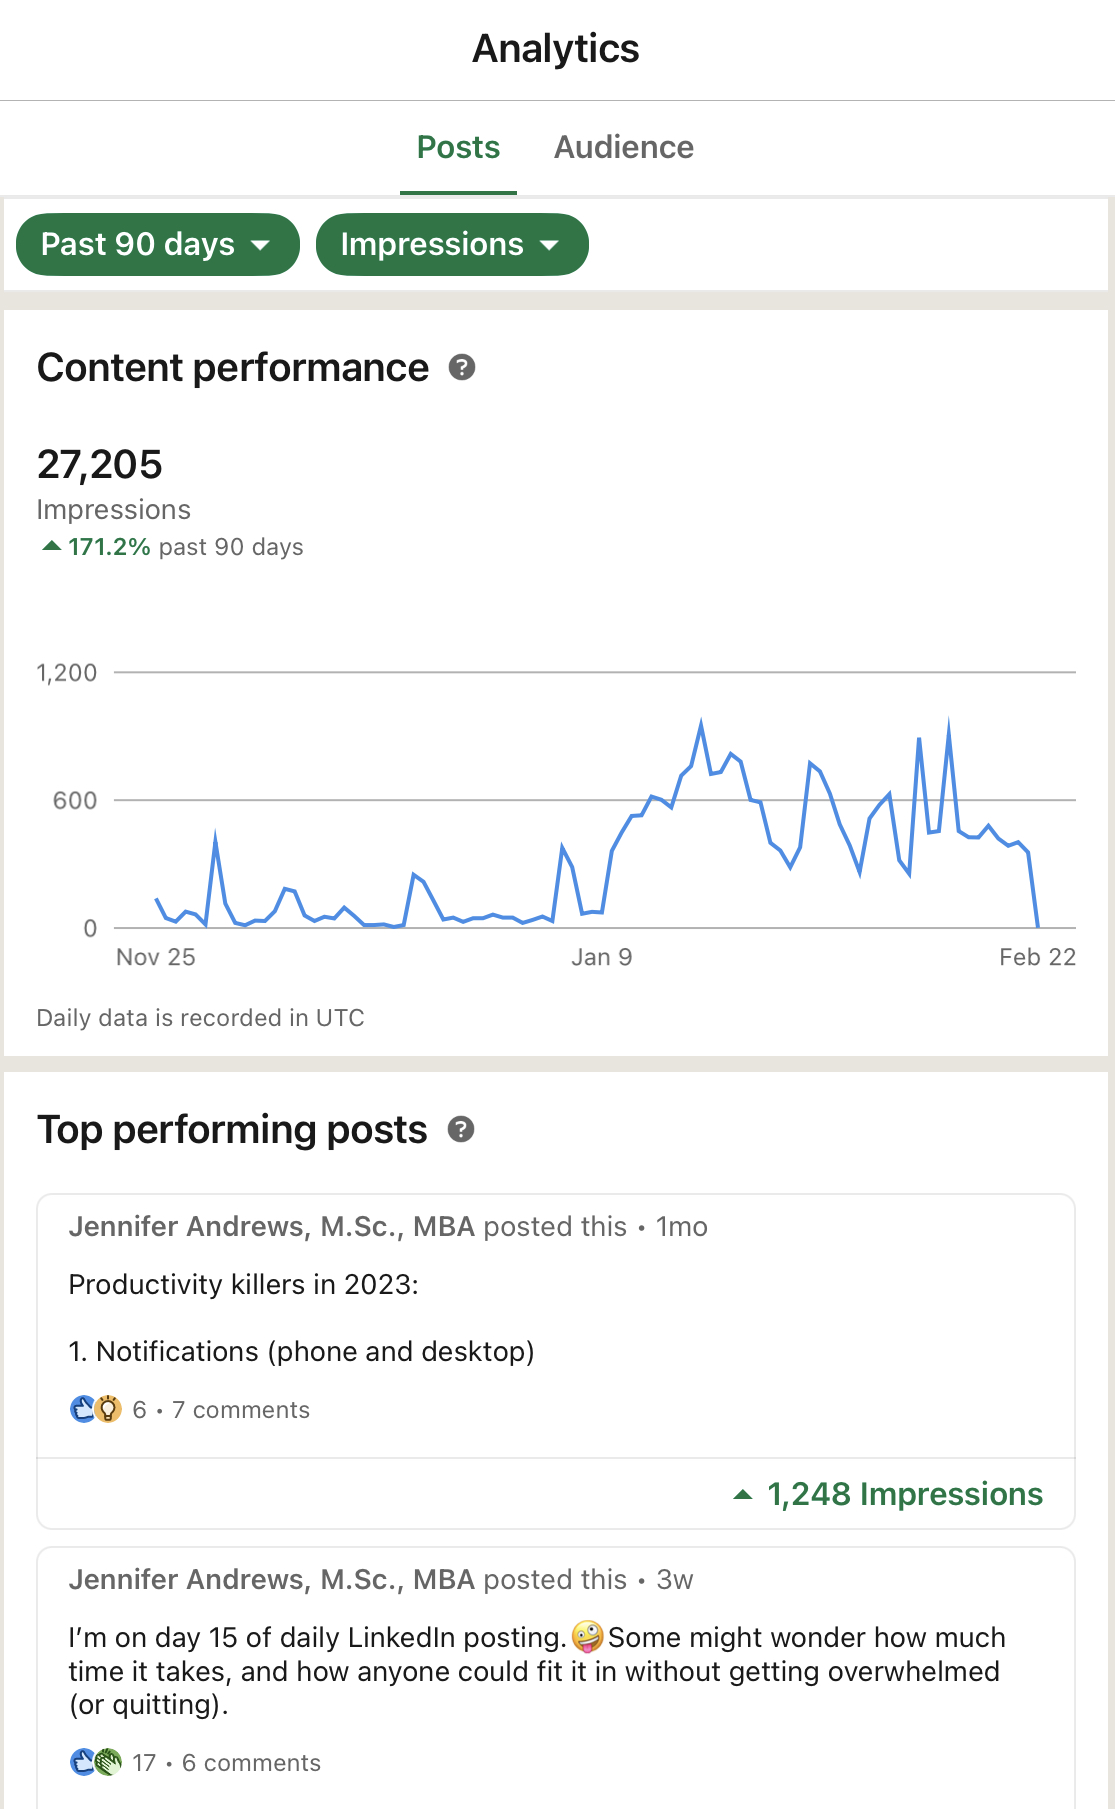Switch to the Audience tab
This screenshot has width=1115, height=1809.
pos(624,147)
